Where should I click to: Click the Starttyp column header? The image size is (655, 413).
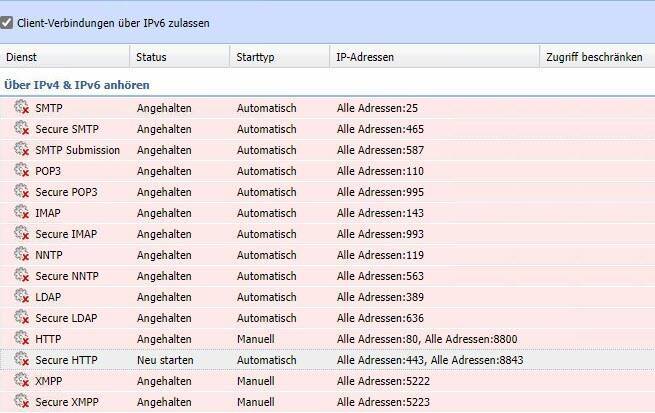click(278, 57)
